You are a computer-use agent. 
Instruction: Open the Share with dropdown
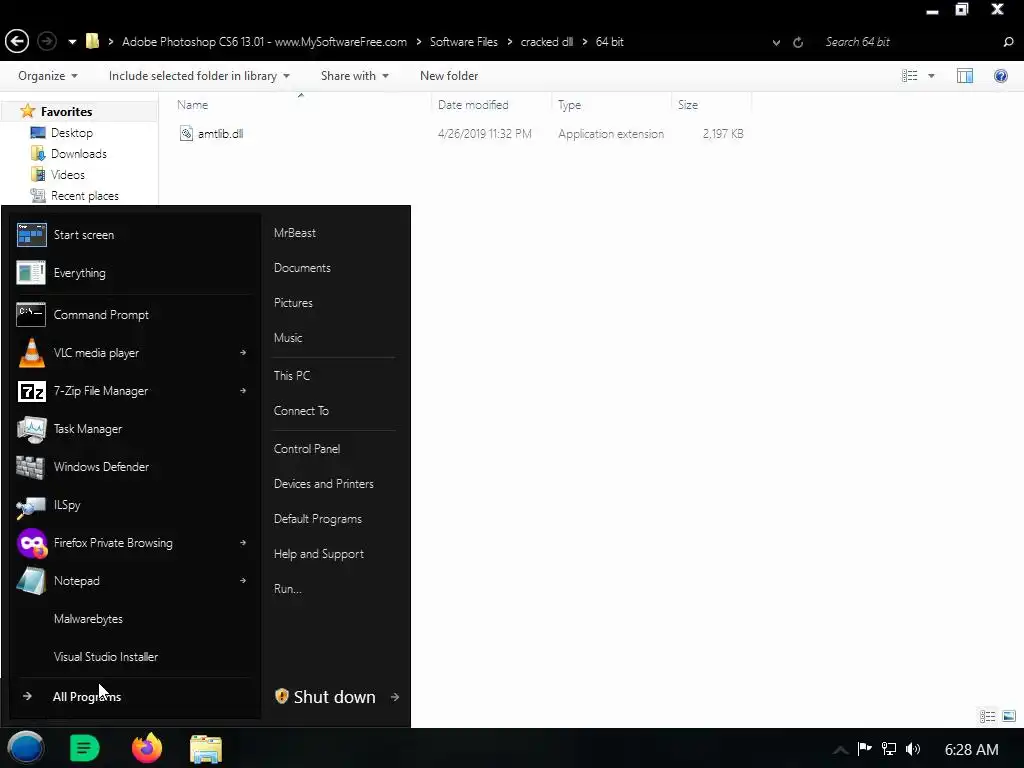355,76
